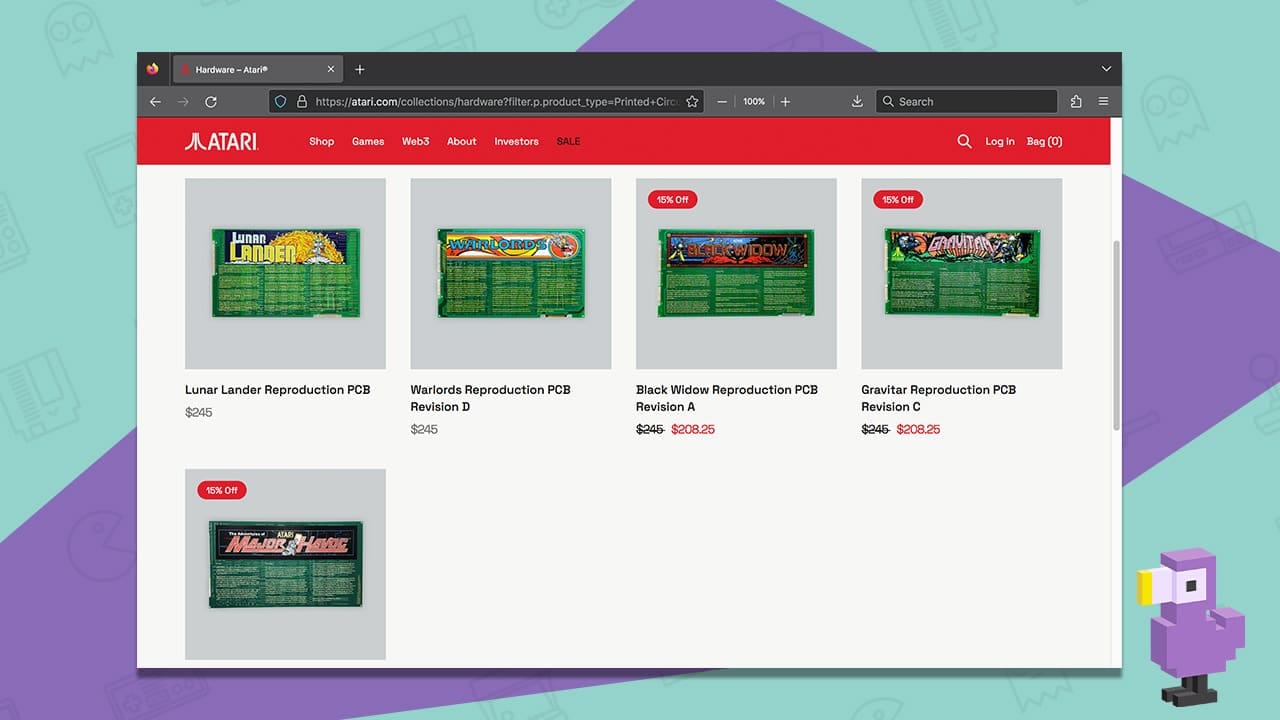The height and width of the screenshot is (720, 1280).
Task: Click the site security padlock icon
Action: tap(301, 101)
